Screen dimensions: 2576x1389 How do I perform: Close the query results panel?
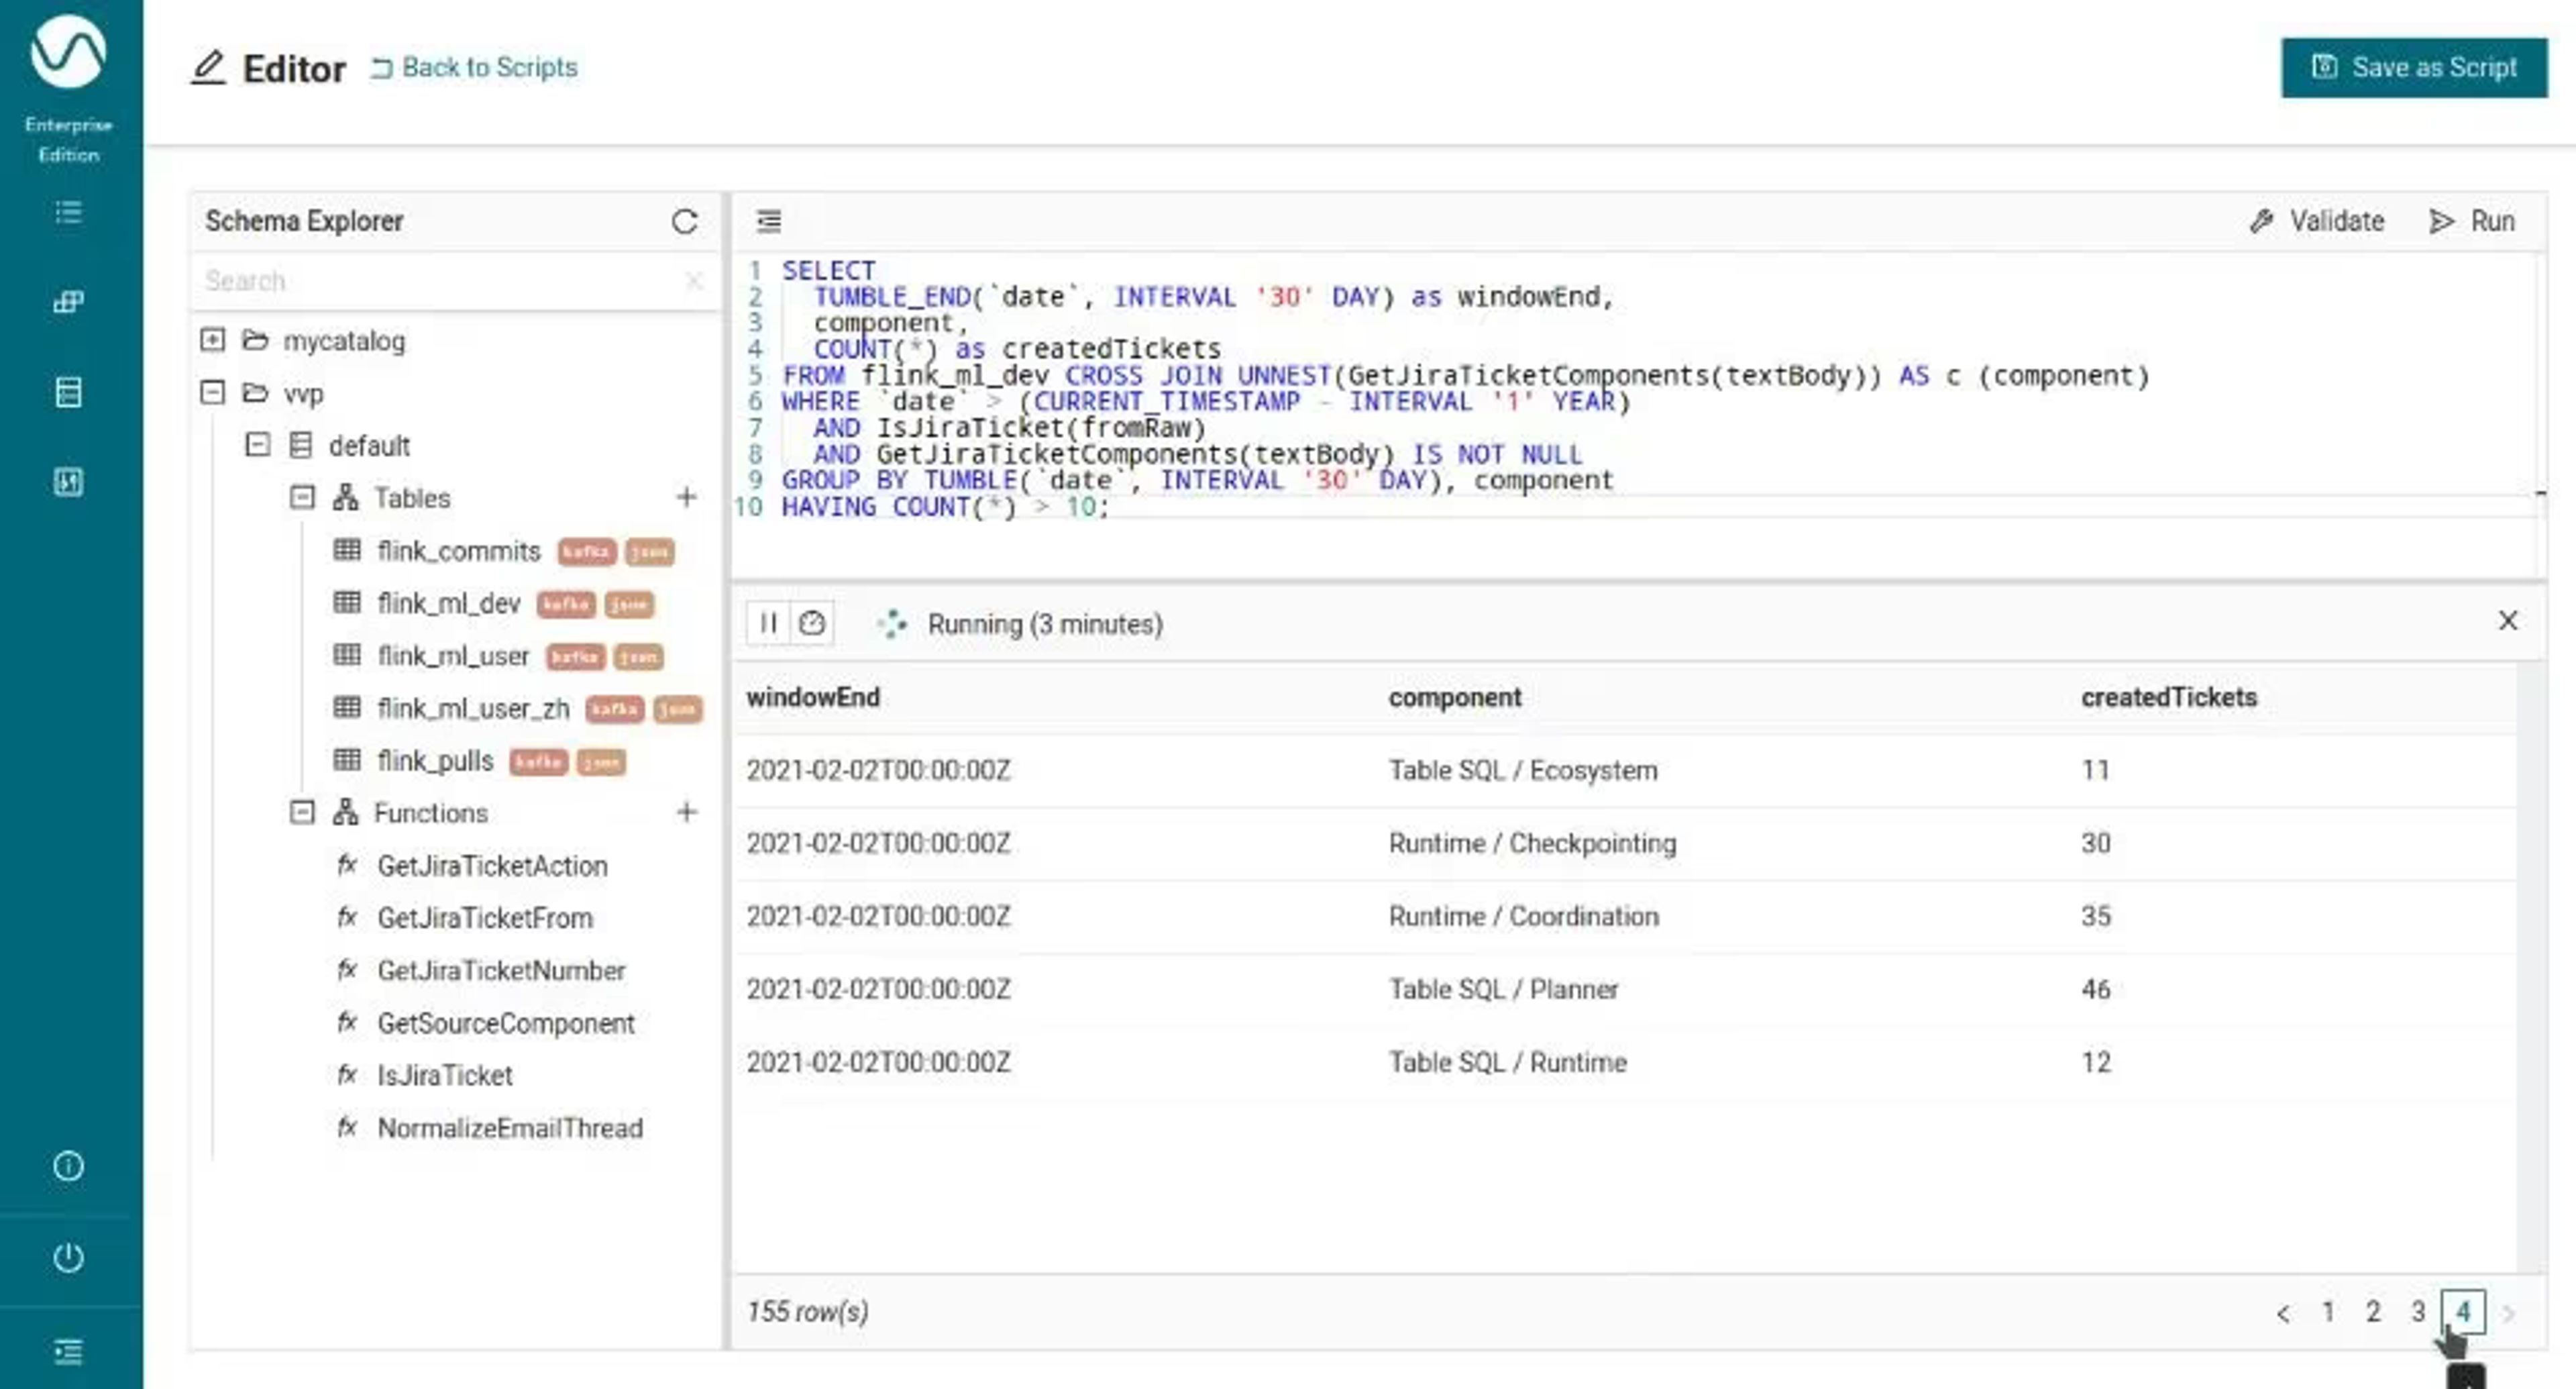pos(2507,621)
